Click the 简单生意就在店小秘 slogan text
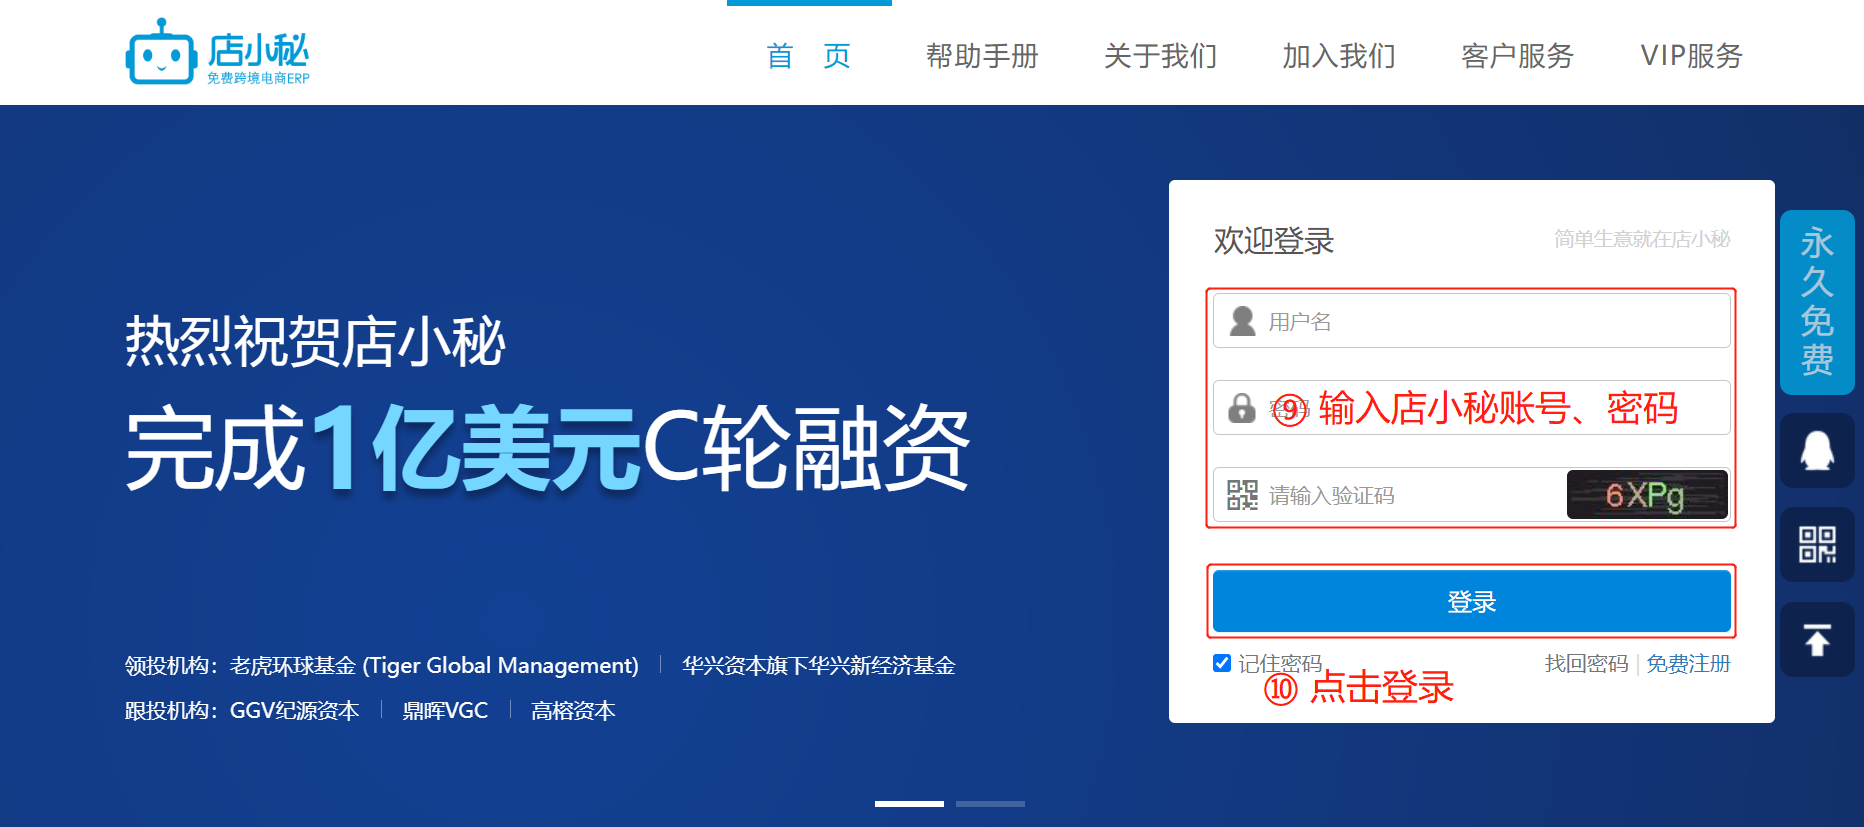 pos(1642,239)
